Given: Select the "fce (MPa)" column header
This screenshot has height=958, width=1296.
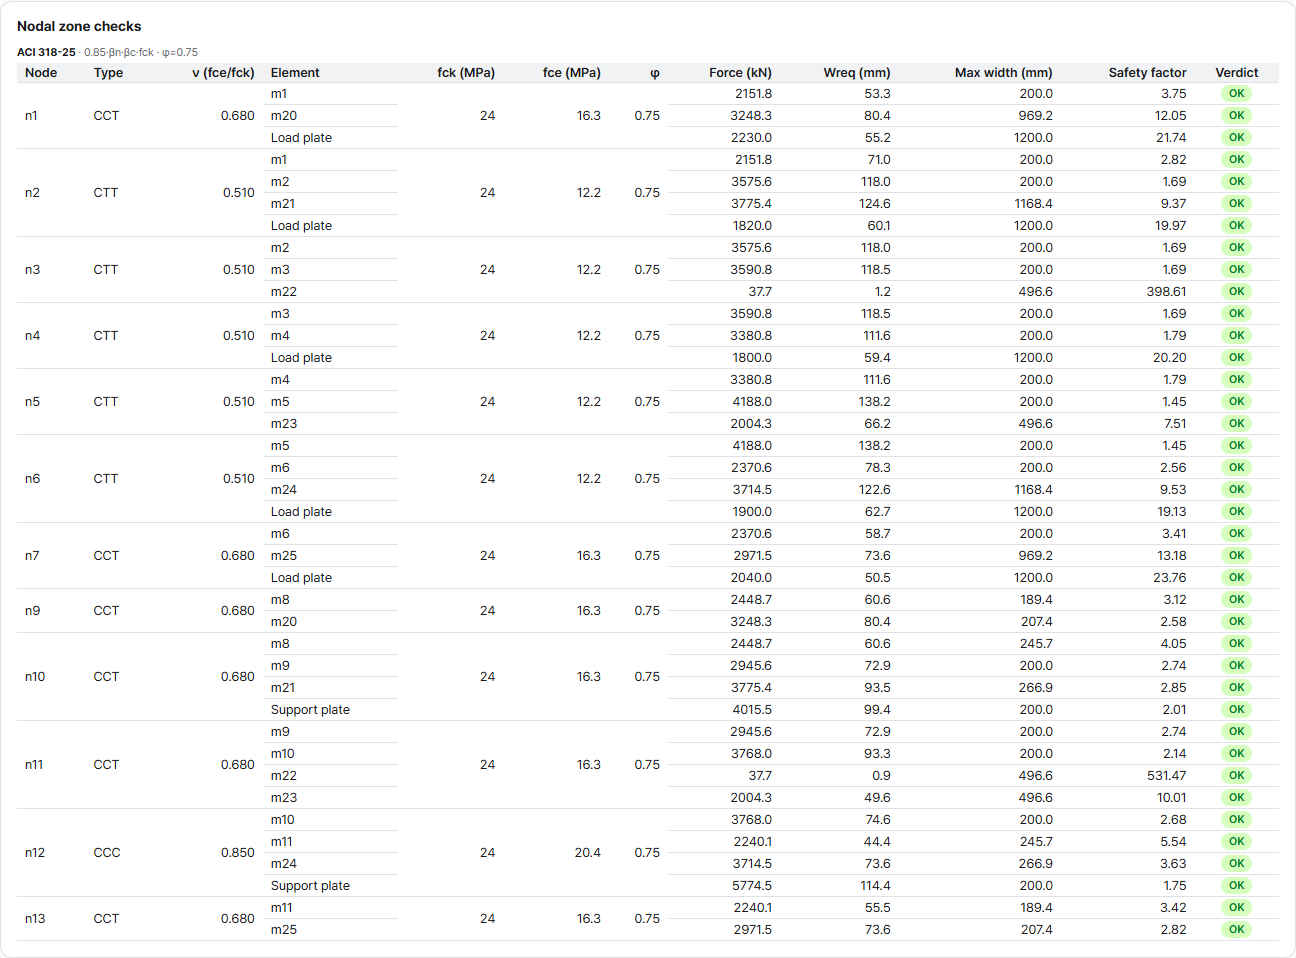Looking at the screenshot, I should pos(572,72).
